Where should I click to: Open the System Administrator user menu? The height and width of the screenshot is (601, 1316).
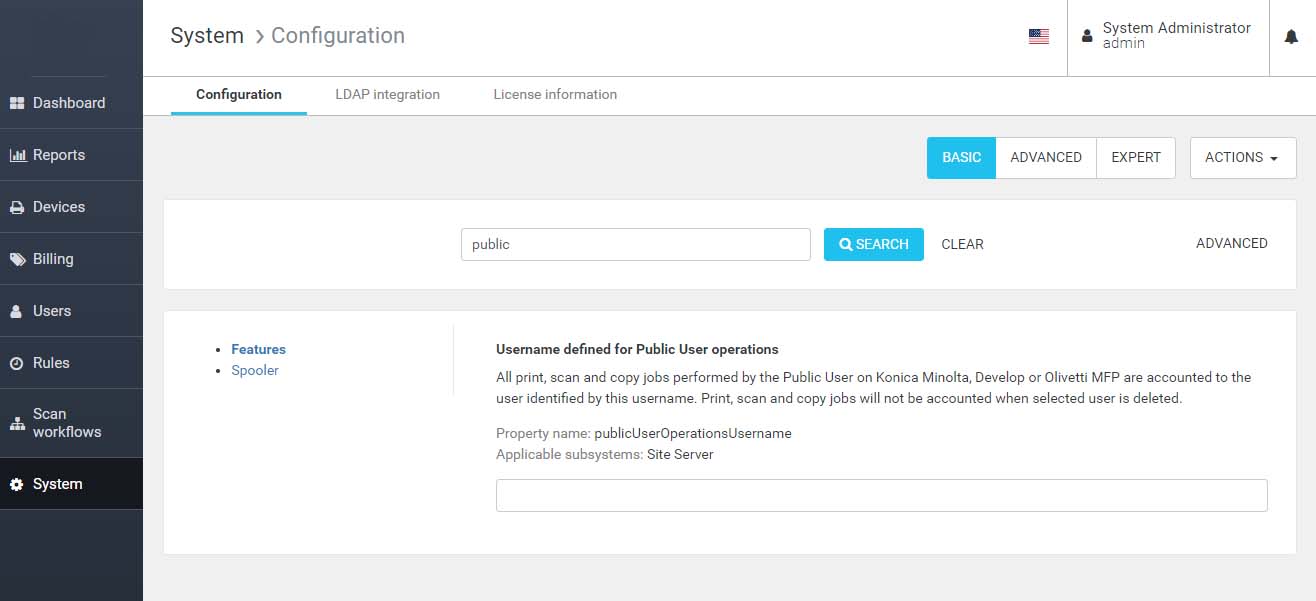click(1168, 36)
